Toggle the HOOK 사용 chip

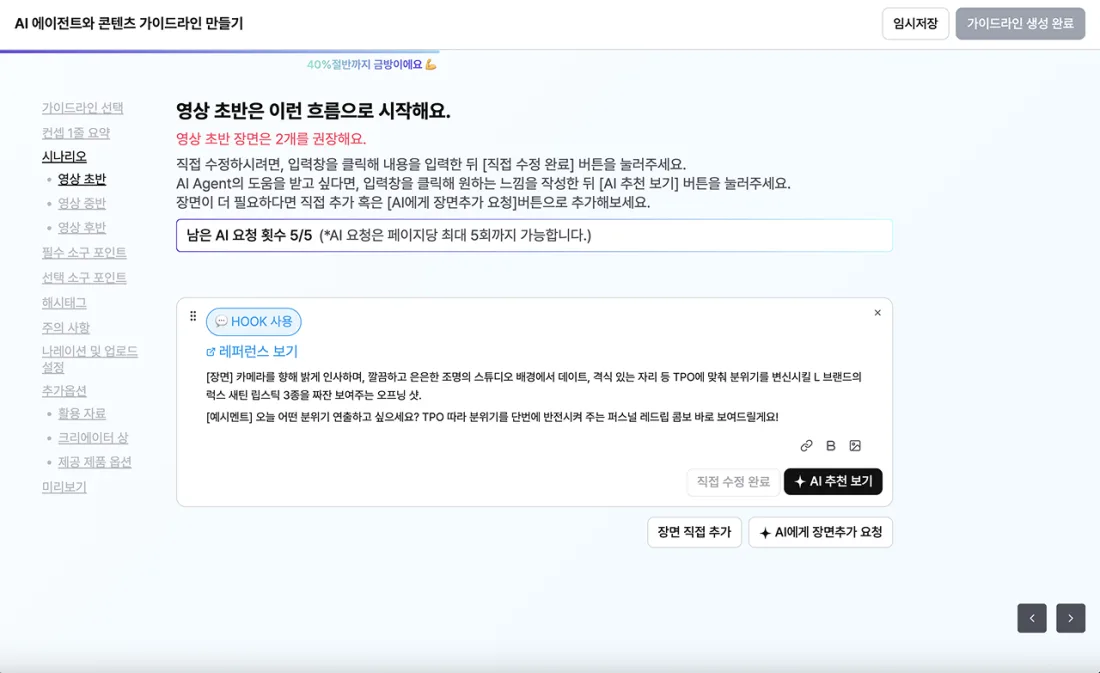coord(253,321)
